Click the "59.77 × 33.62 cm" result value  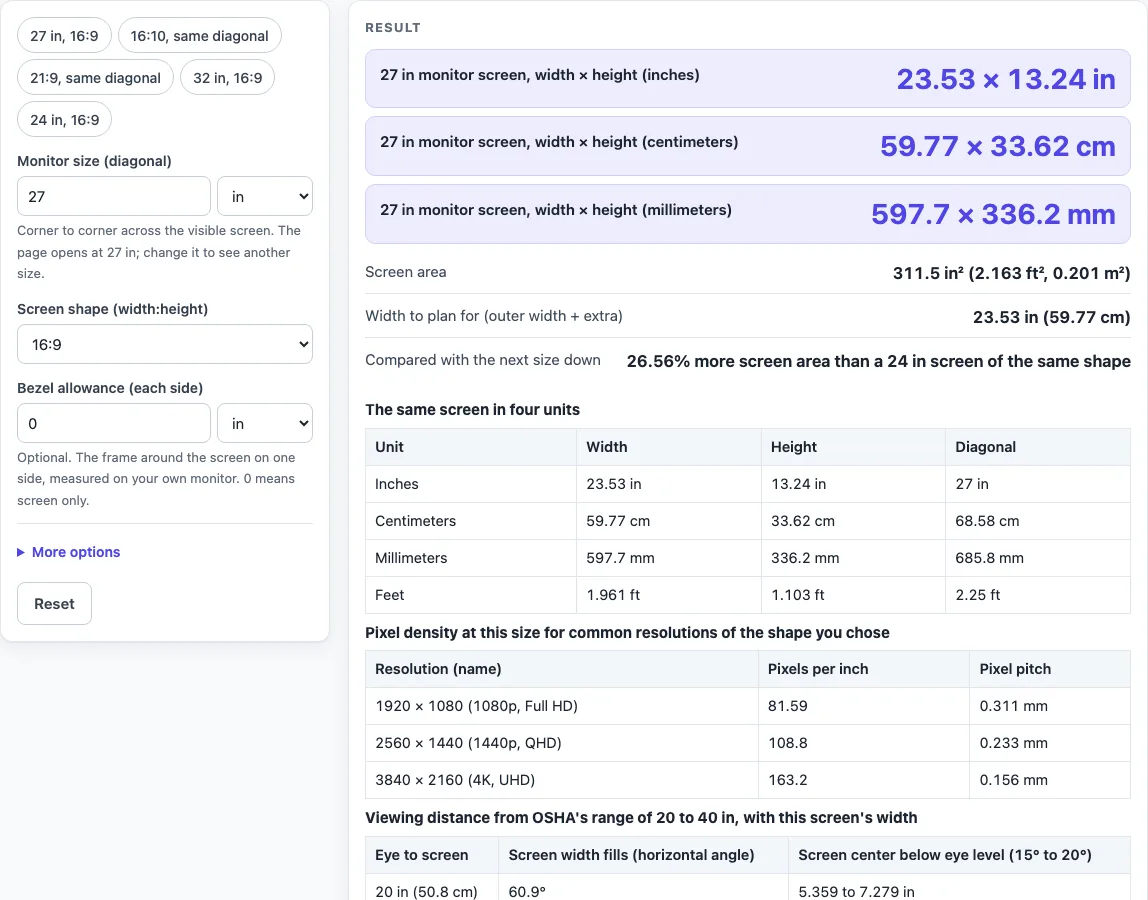(x=998, y=146)
